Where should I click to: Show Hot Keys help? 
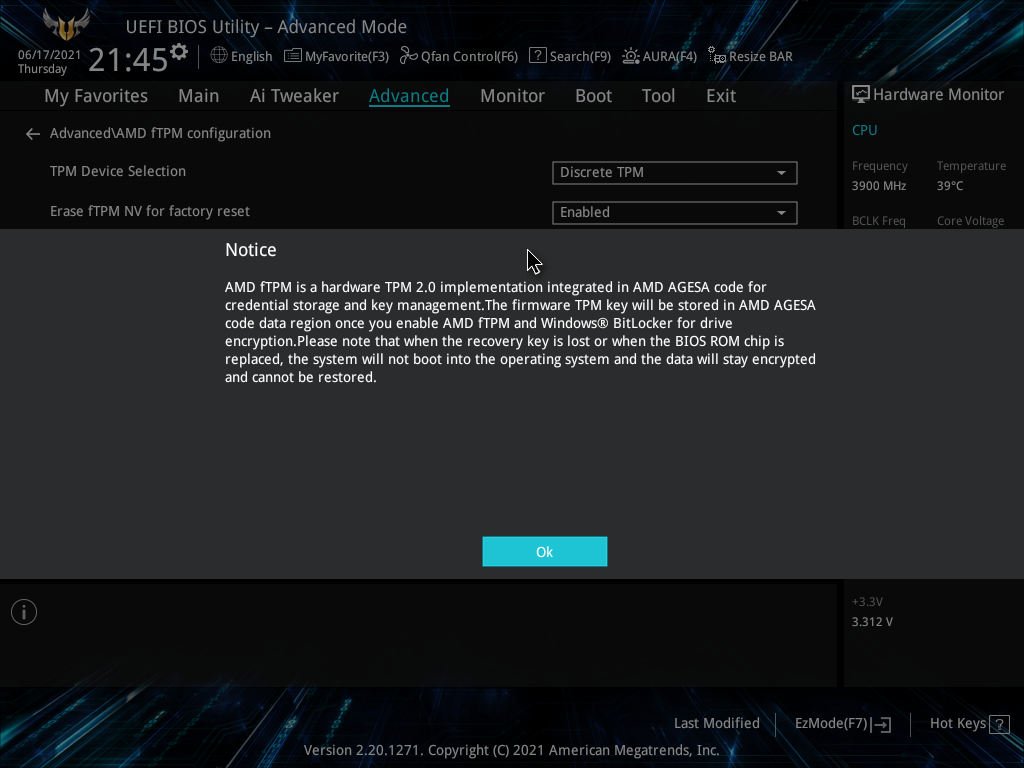click(x=957, y=724)
